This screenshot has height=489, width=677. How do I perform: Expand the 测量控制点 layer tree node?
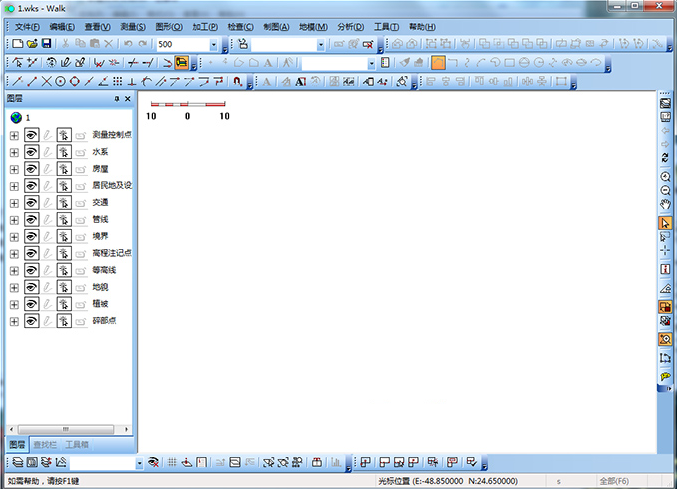pos(14,136)
